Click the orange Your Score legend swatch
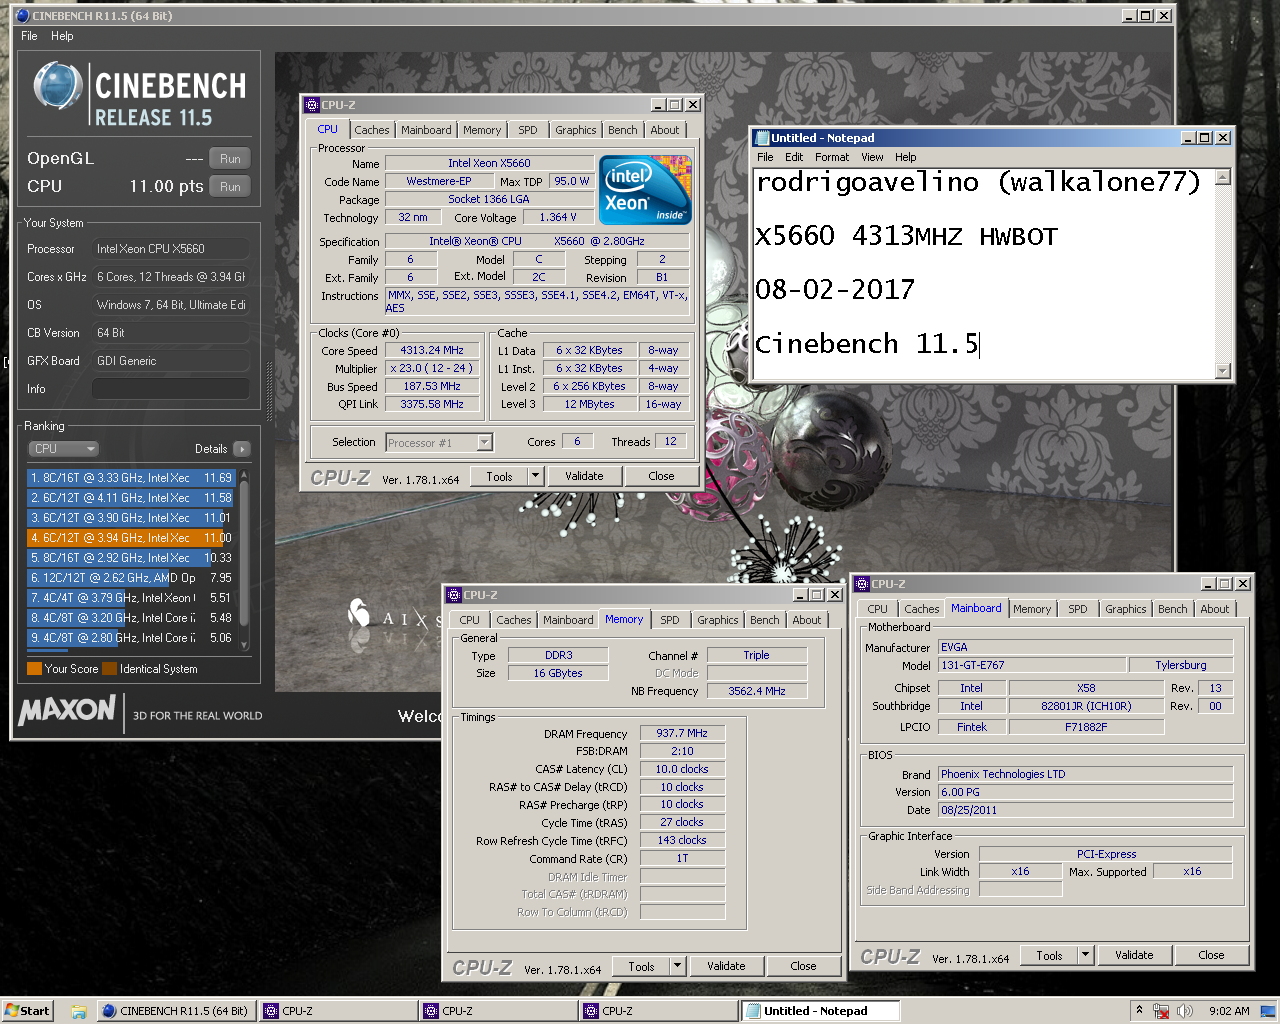 34,669
